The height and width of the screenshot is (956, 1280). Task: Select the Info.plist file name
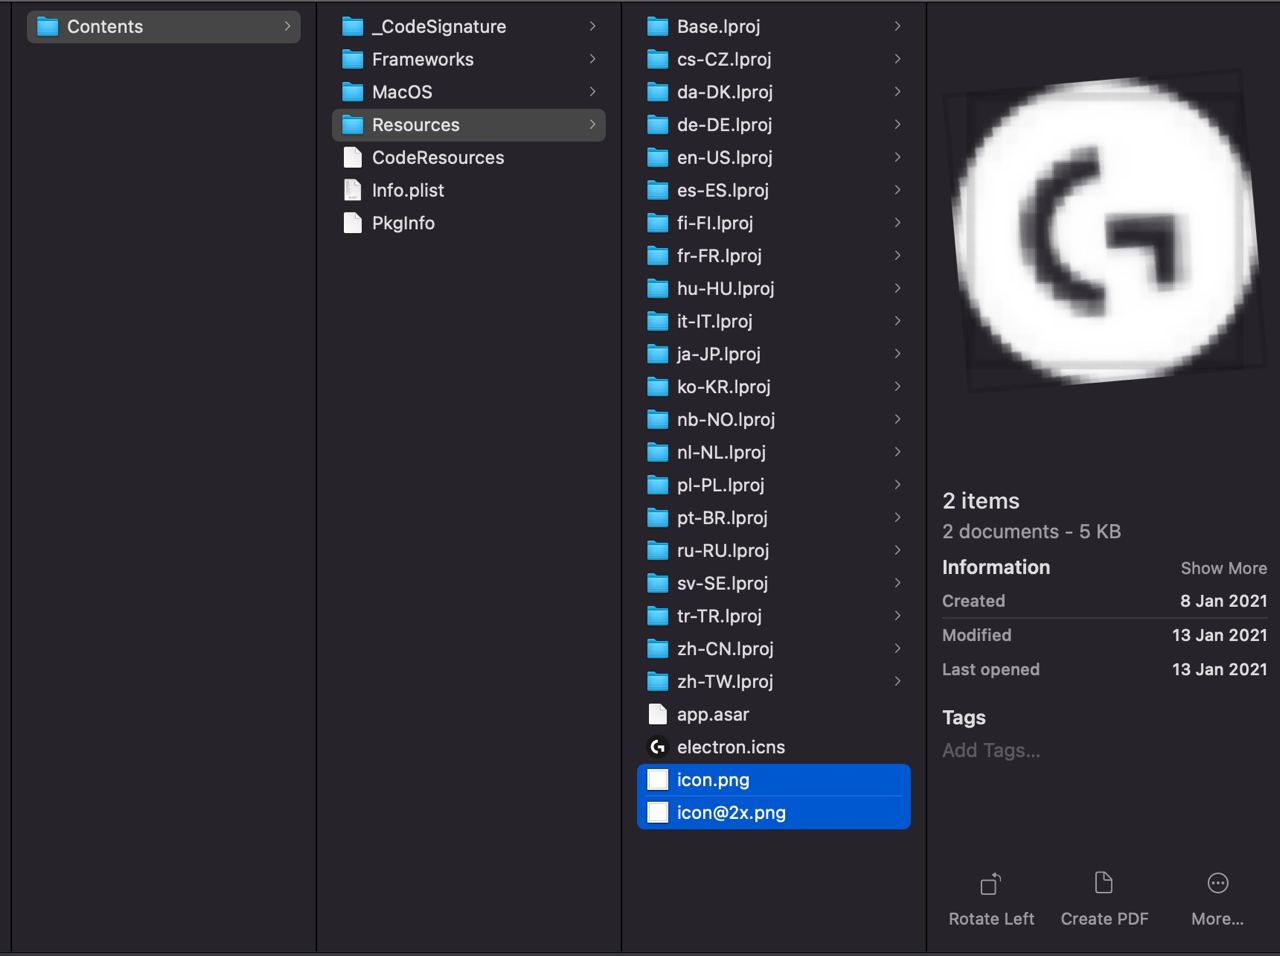(x=408, y=190)
